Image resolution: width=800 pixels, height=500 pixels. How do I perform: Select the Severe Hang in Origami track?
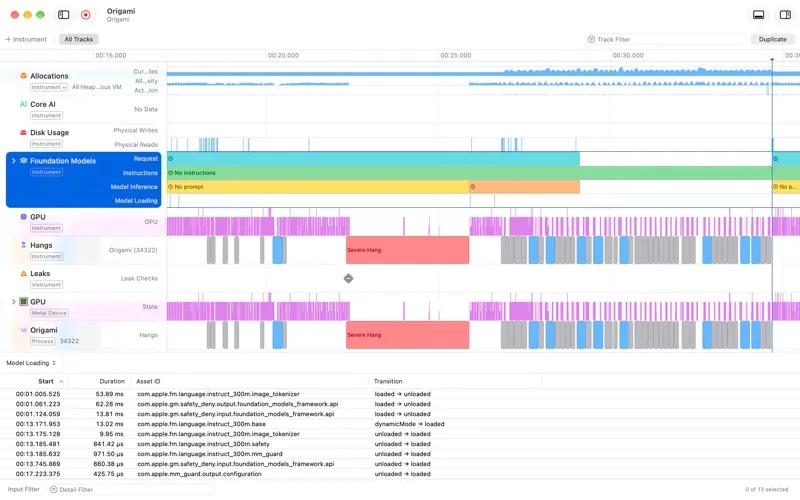(x=408, y=335)
